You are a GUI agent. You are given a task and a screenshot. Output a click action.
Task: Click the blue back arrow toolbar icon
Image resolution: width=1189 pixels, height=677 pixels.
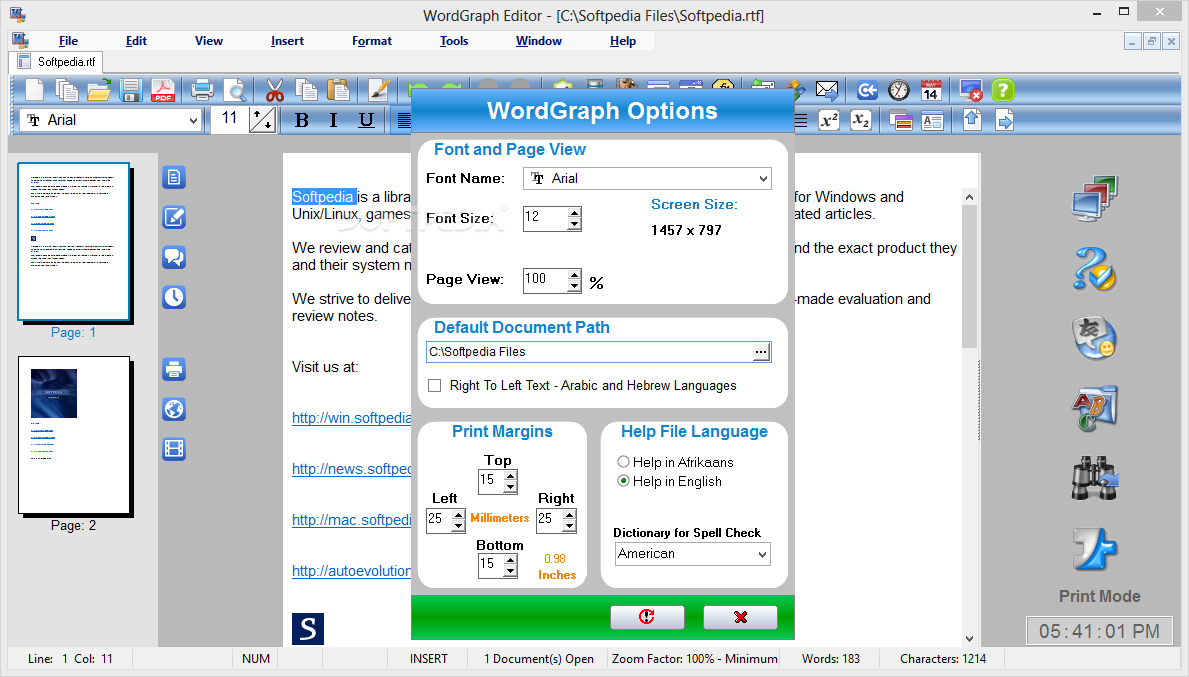(867, 91)
